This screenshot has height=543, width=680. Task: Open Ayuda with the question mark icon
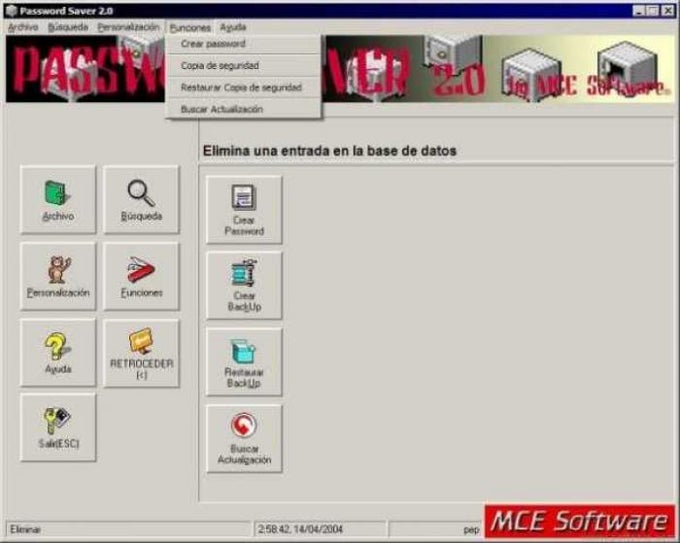[x=58, y=353]
